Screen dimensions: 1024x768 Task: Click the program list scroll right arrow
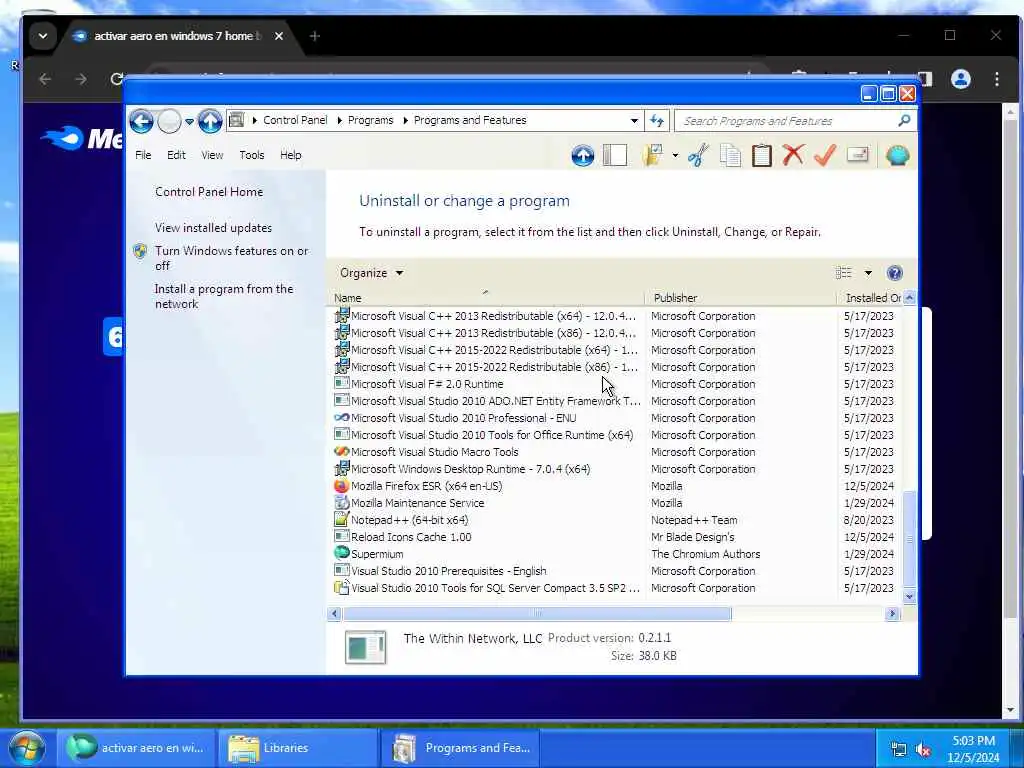pos(892,614)
